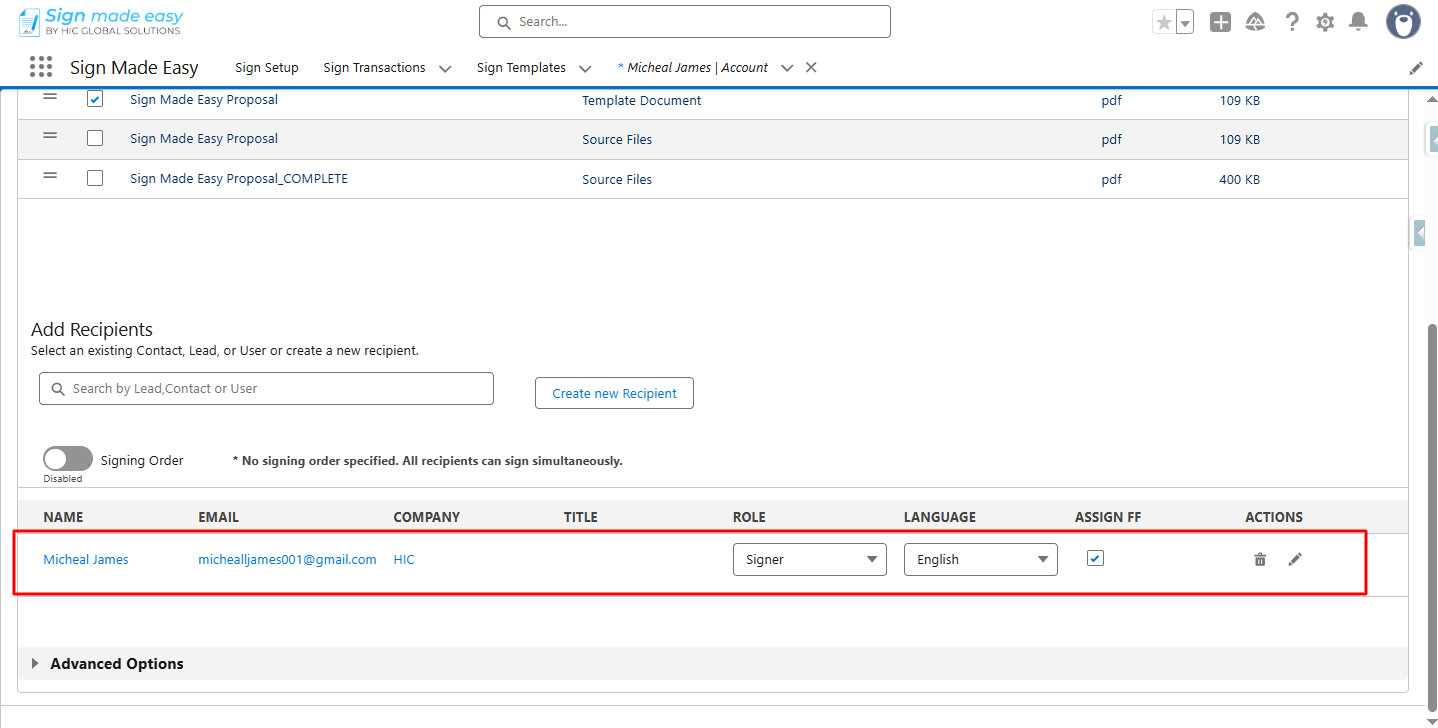Viewport: 1438px width, 728px height.
Task: Open the Sign Templates tab
Action: coord(521,68)
